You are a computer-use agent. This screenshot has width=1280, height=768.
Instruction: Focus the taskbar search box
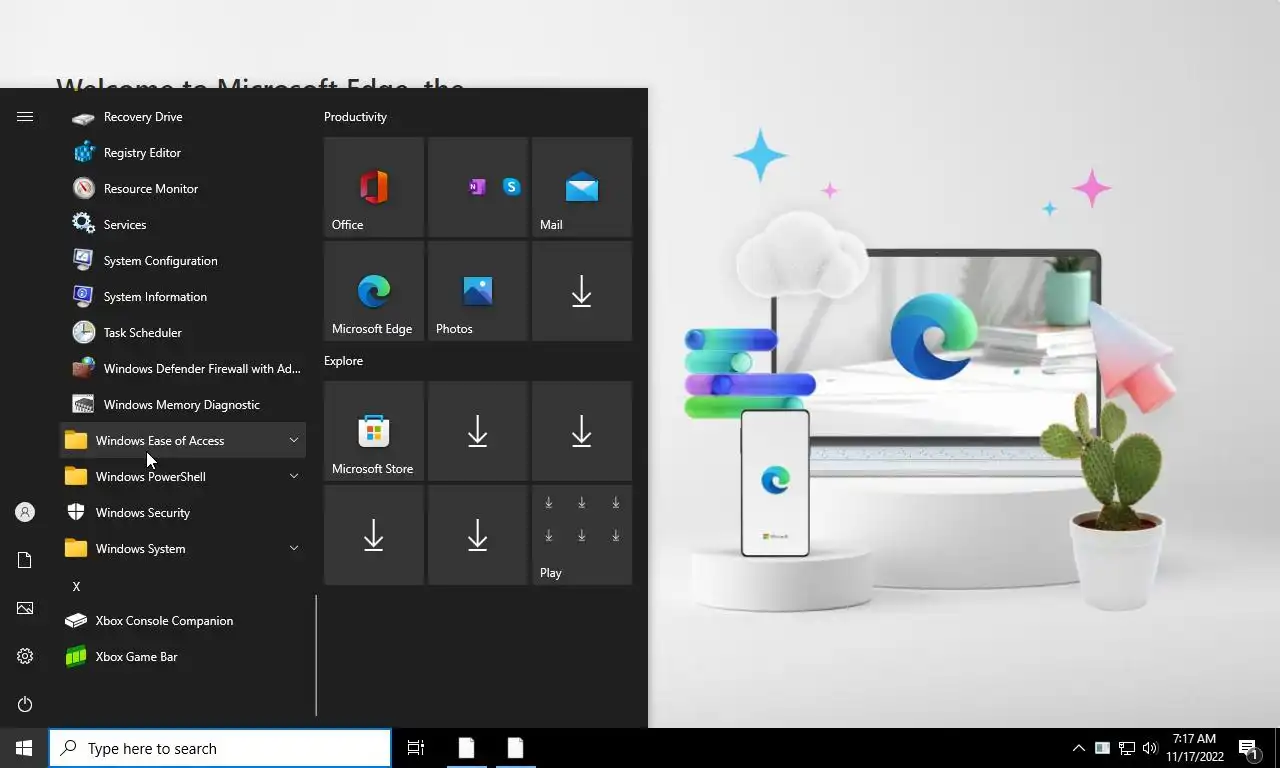tap(220, 748)
